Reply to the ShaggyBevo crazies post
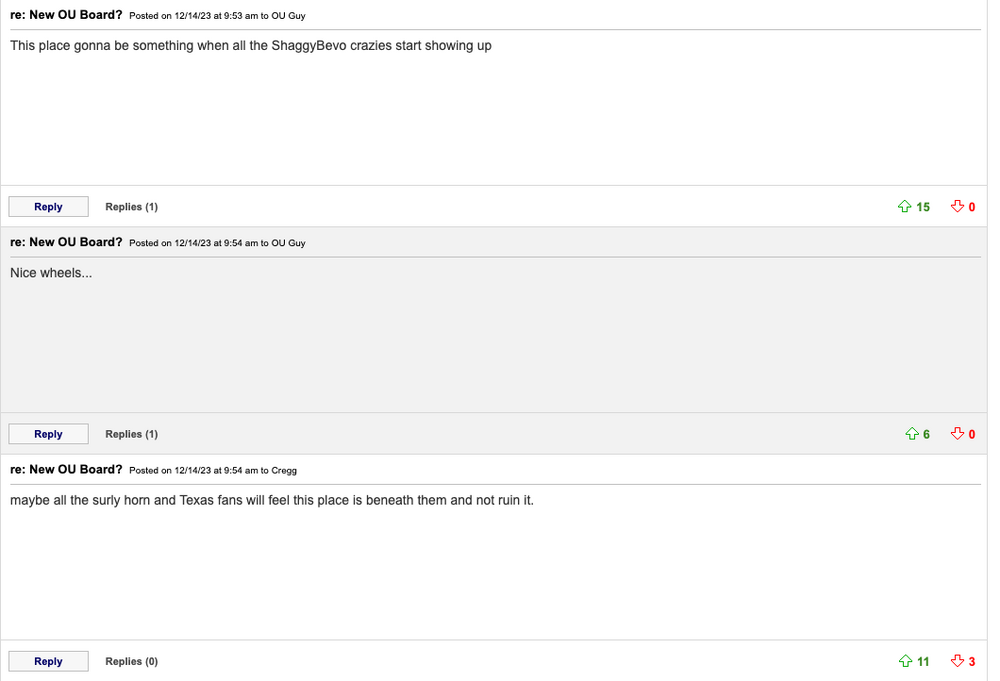 pyautogui.click(x=48, y=207)
